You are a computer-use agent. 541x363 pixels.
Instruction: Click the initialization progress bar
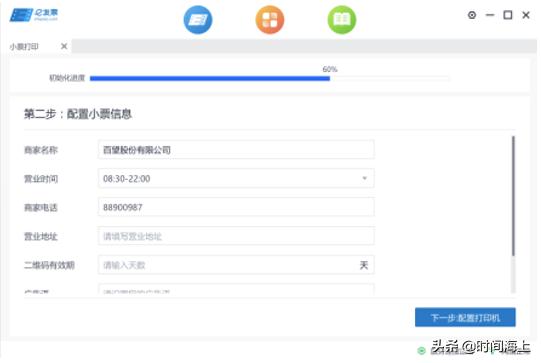(x=269, y=78)
